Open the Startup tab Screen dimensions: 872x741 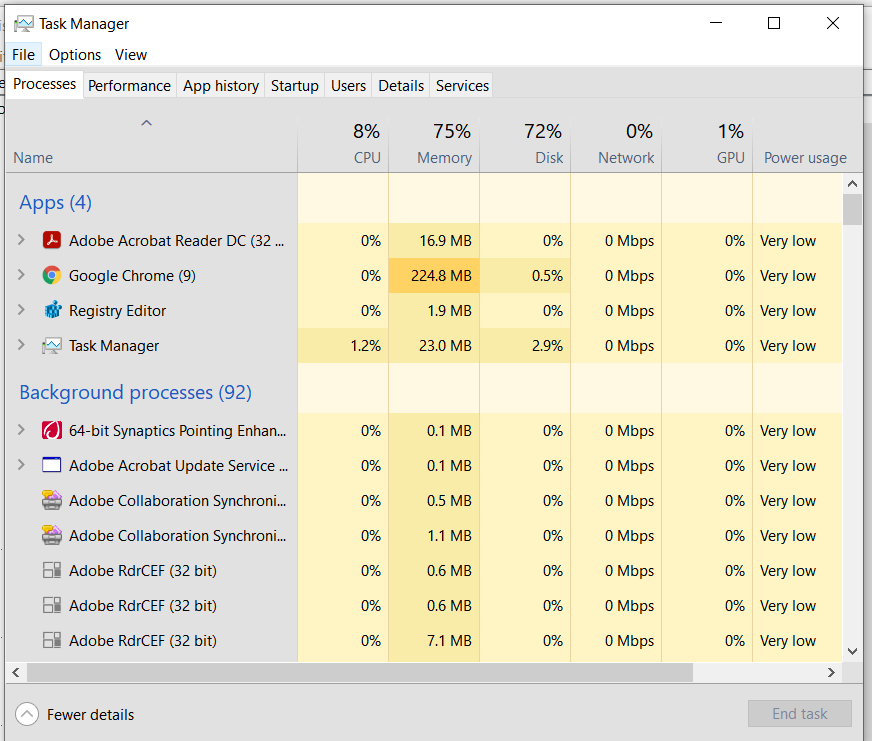click(294, 86)
